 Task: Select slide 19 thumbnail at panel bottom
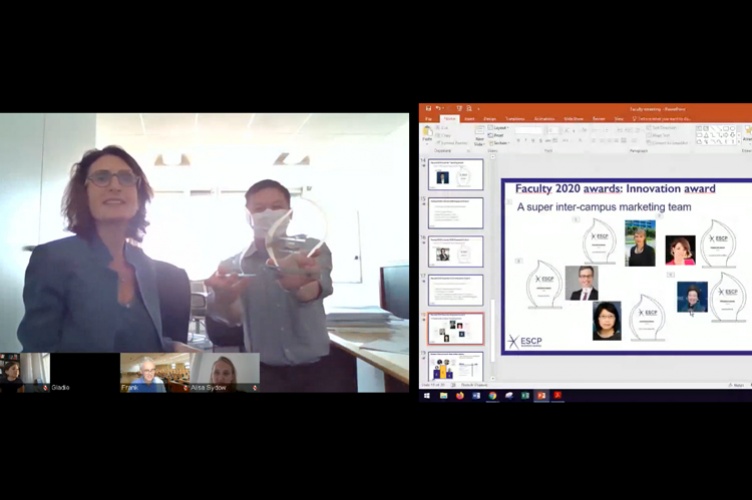(x=456, y=367)
